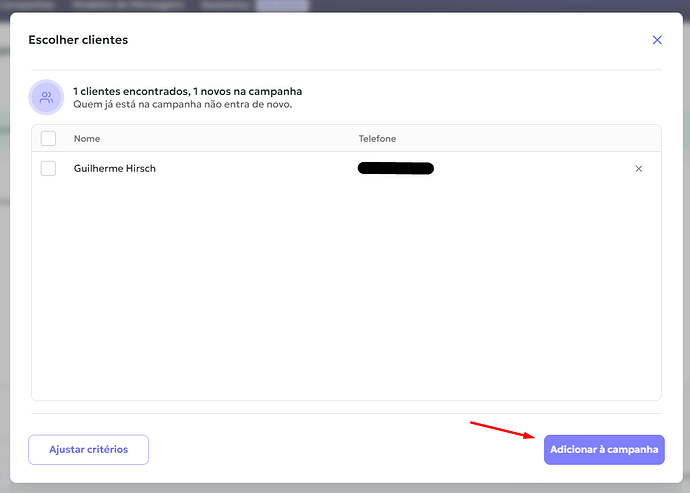
Task: Click the Telefone column header
Action: tap(377, 139)
